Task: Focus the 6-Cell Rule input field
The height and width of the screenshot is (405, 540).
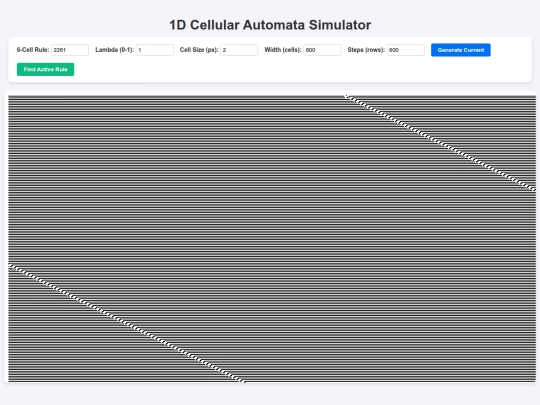Action: click(x=70, y=50)
